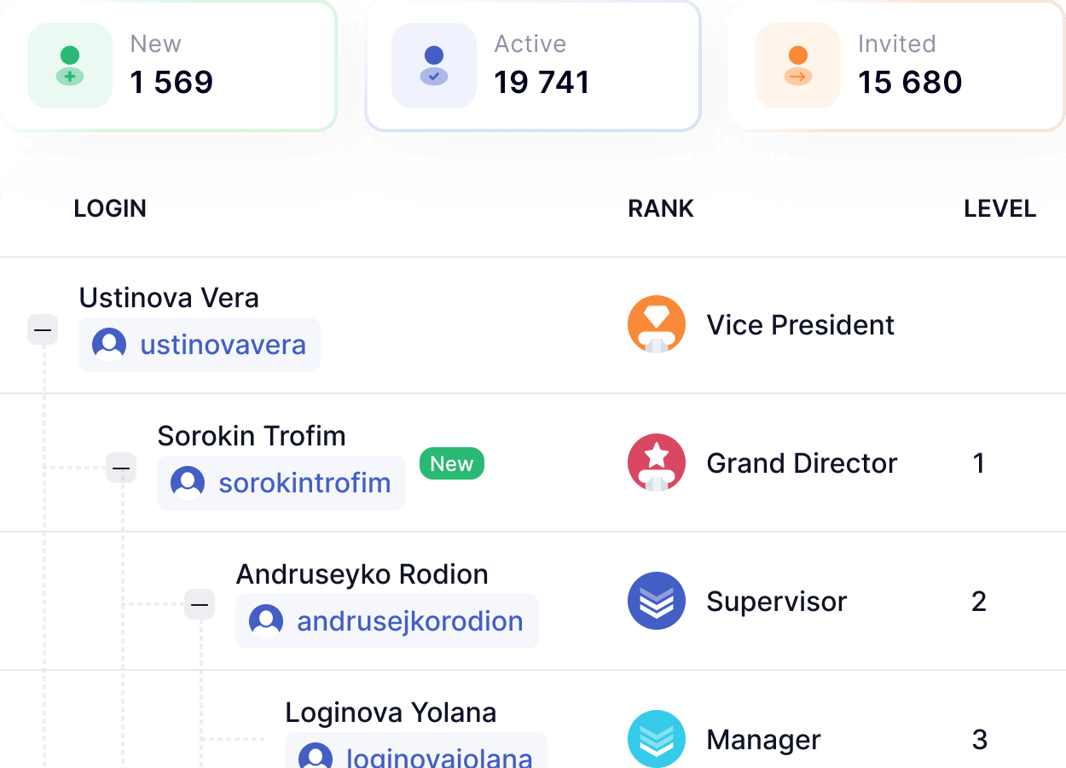The width and height of the screenshot is (1066, 768).
Task: Collapse the Sorokin Trofim tree node
Action: pos(121,468)
